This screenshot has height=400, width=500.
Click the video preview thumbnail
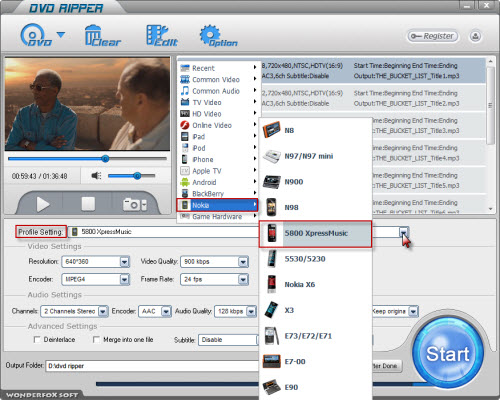click(x=87, y=104)
